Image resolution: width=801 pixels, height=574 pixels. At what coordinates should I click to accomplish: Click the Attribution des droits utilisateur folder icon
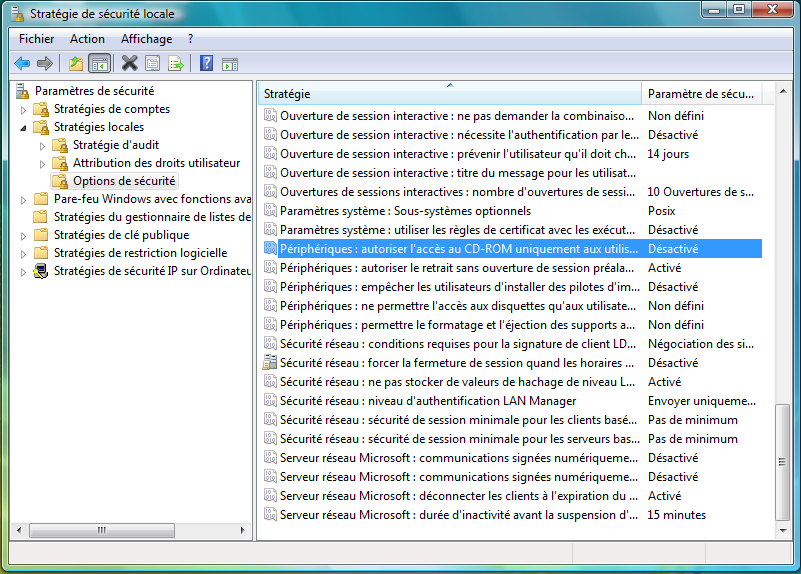pyautogui.click(x=60, y=163)
